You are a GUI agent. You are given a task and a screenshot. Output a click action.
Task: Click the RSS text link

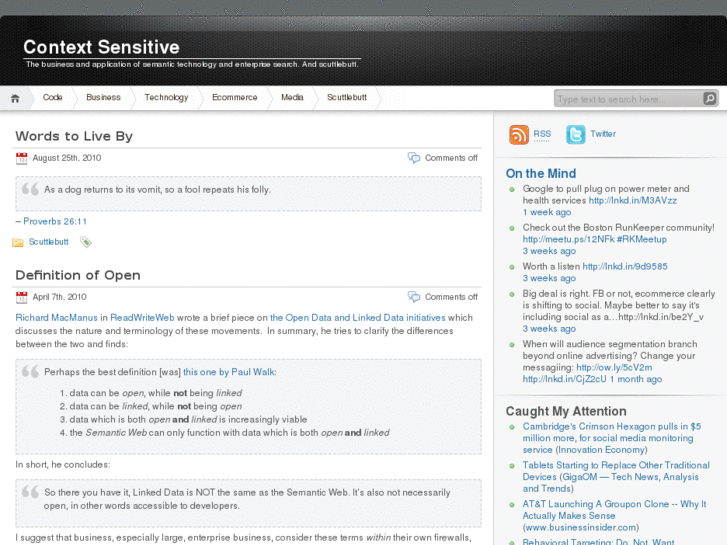[x=542, y=134]
